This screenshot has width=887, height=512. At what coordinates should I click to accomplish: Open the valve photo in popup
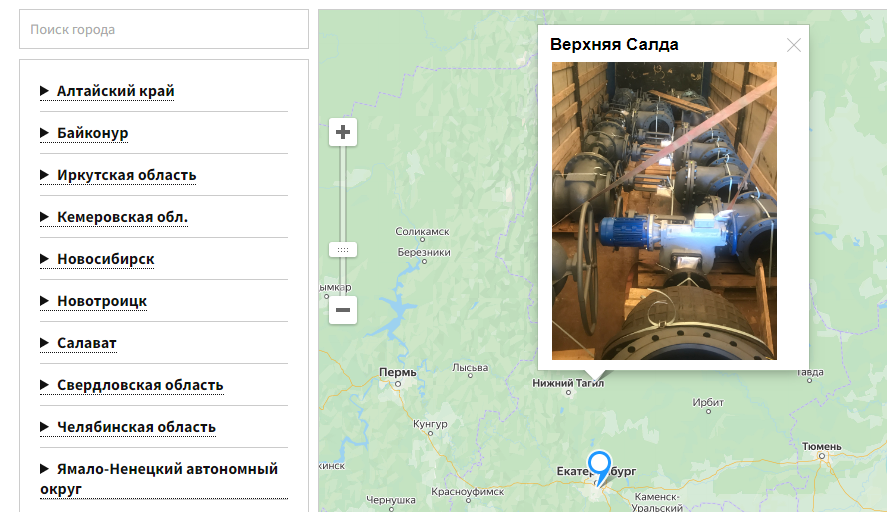click(x=664, y=211)
